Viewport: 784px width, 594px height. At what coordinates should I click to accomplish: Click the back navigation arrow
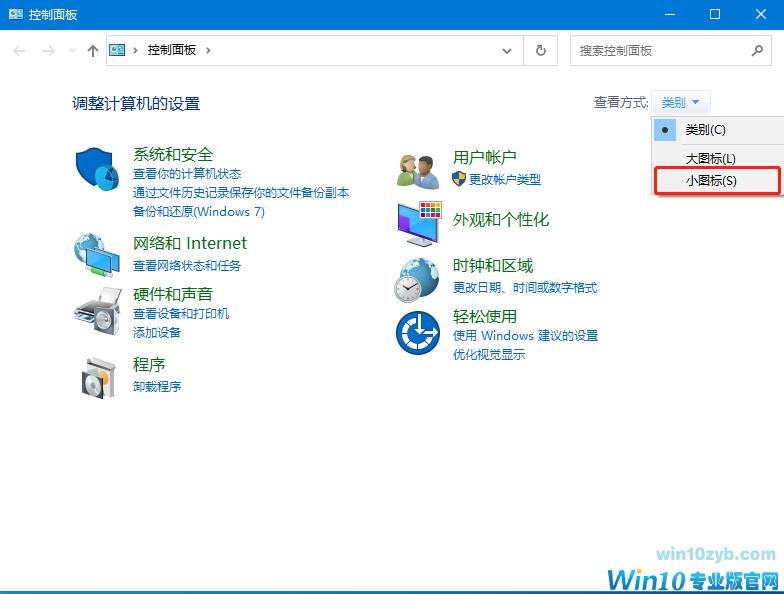[x=19, y=50]
